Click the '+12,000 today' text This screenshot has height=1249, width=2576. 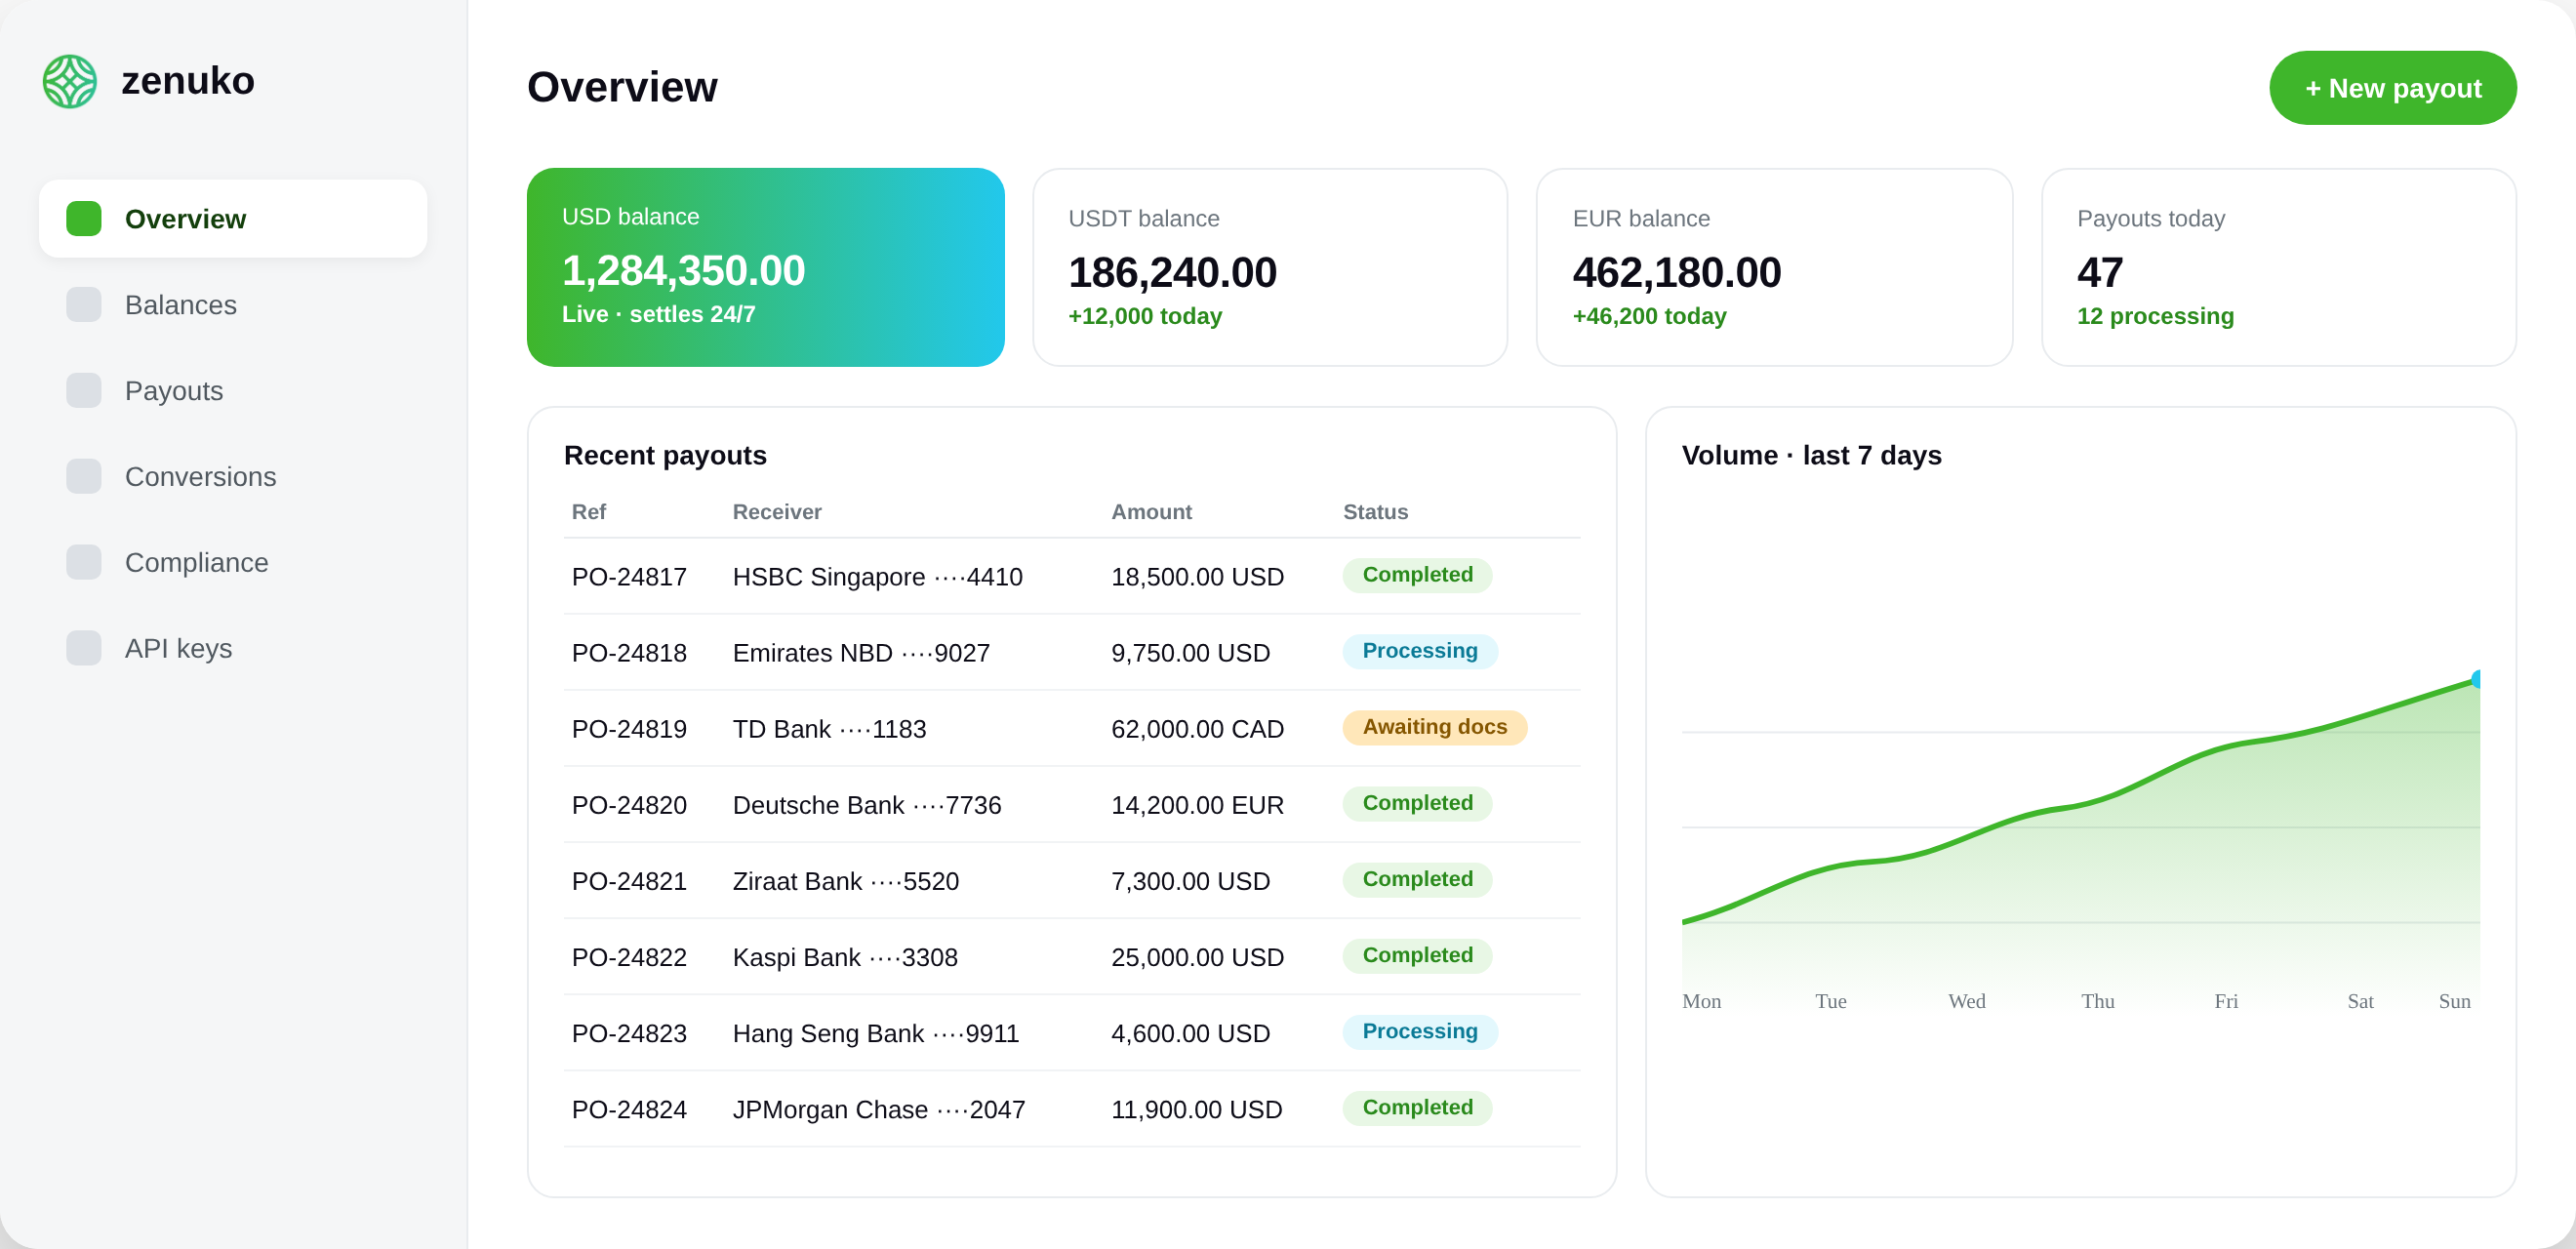tap(1145, 316)
